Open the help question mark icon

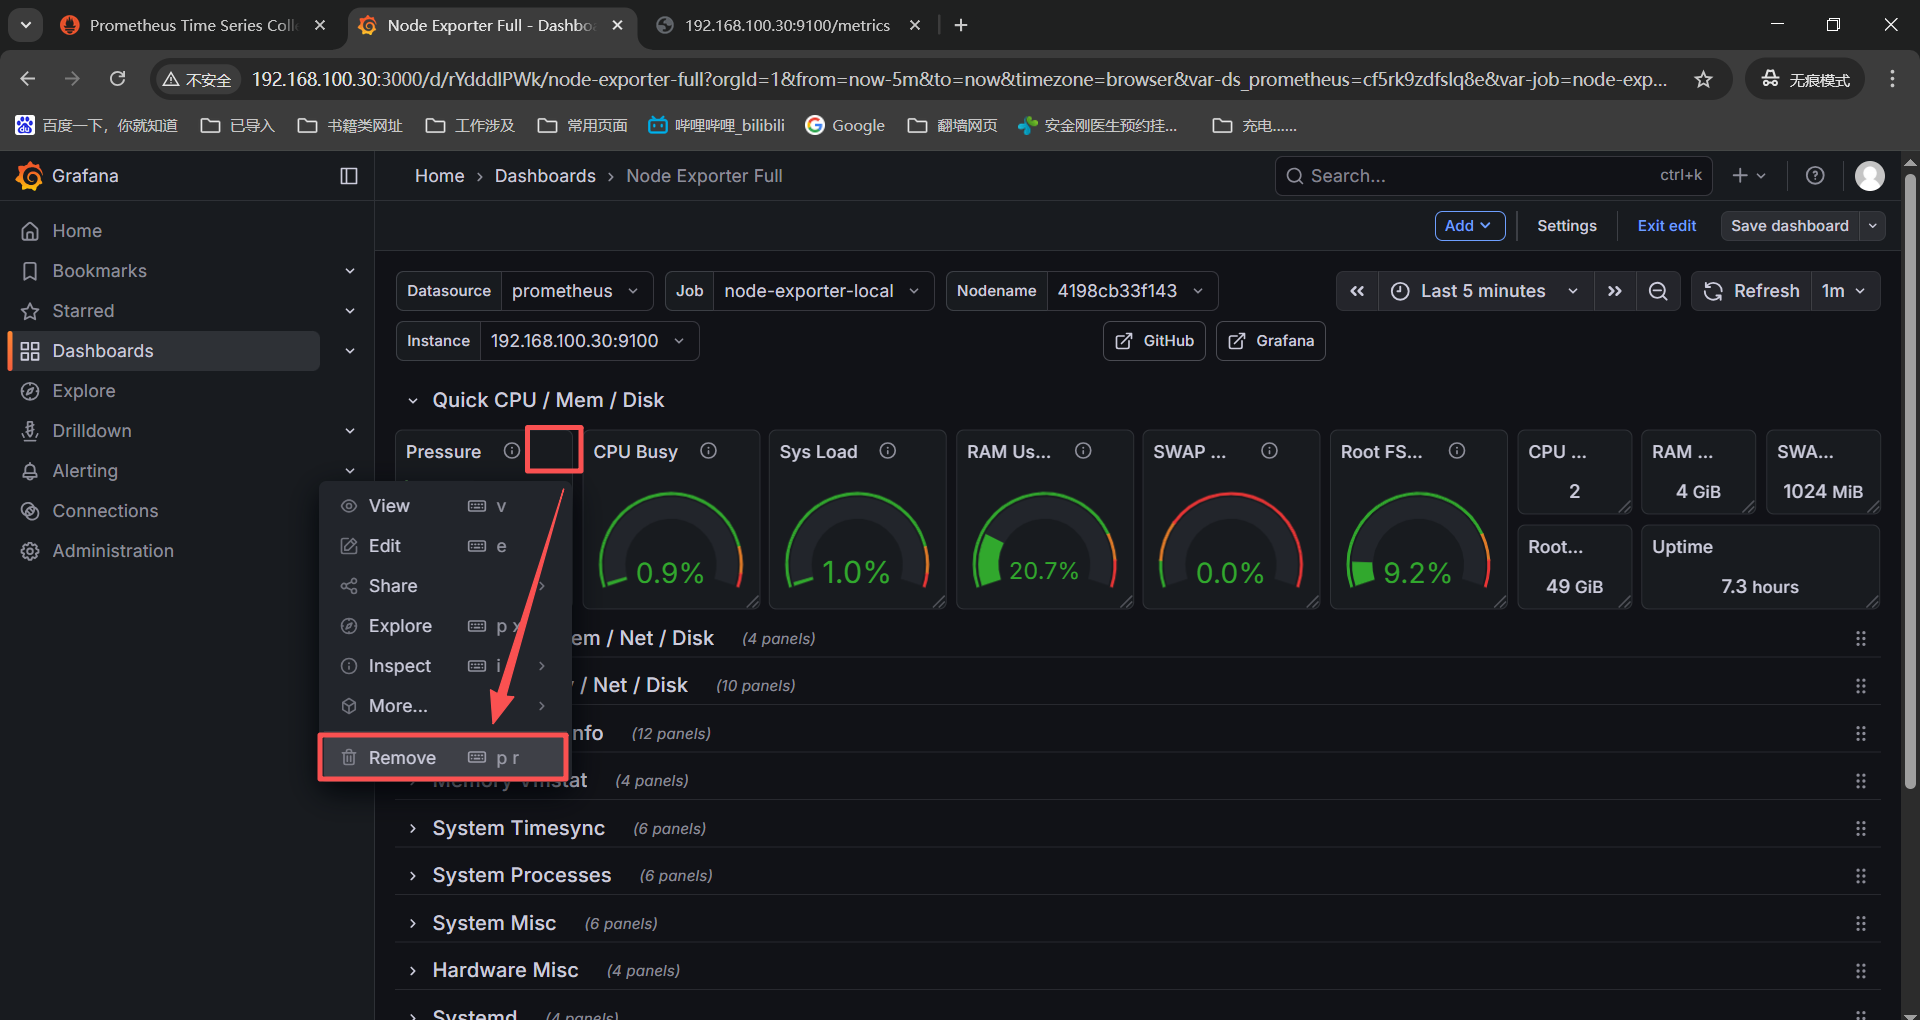1815,176
